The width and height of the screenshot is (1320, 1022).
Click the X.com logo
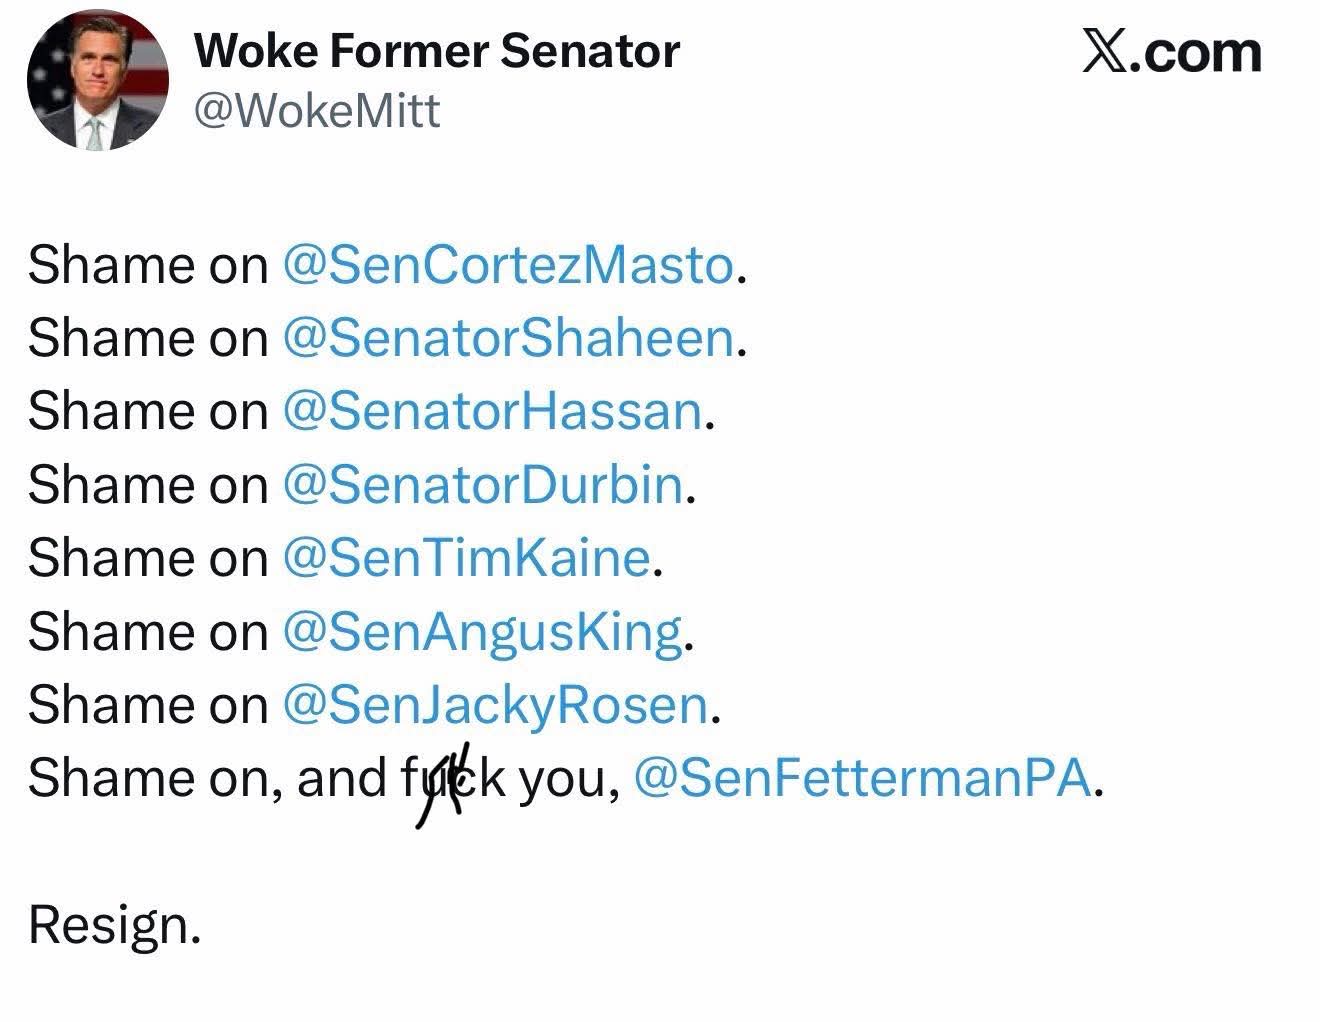(x=1171, y=53)
